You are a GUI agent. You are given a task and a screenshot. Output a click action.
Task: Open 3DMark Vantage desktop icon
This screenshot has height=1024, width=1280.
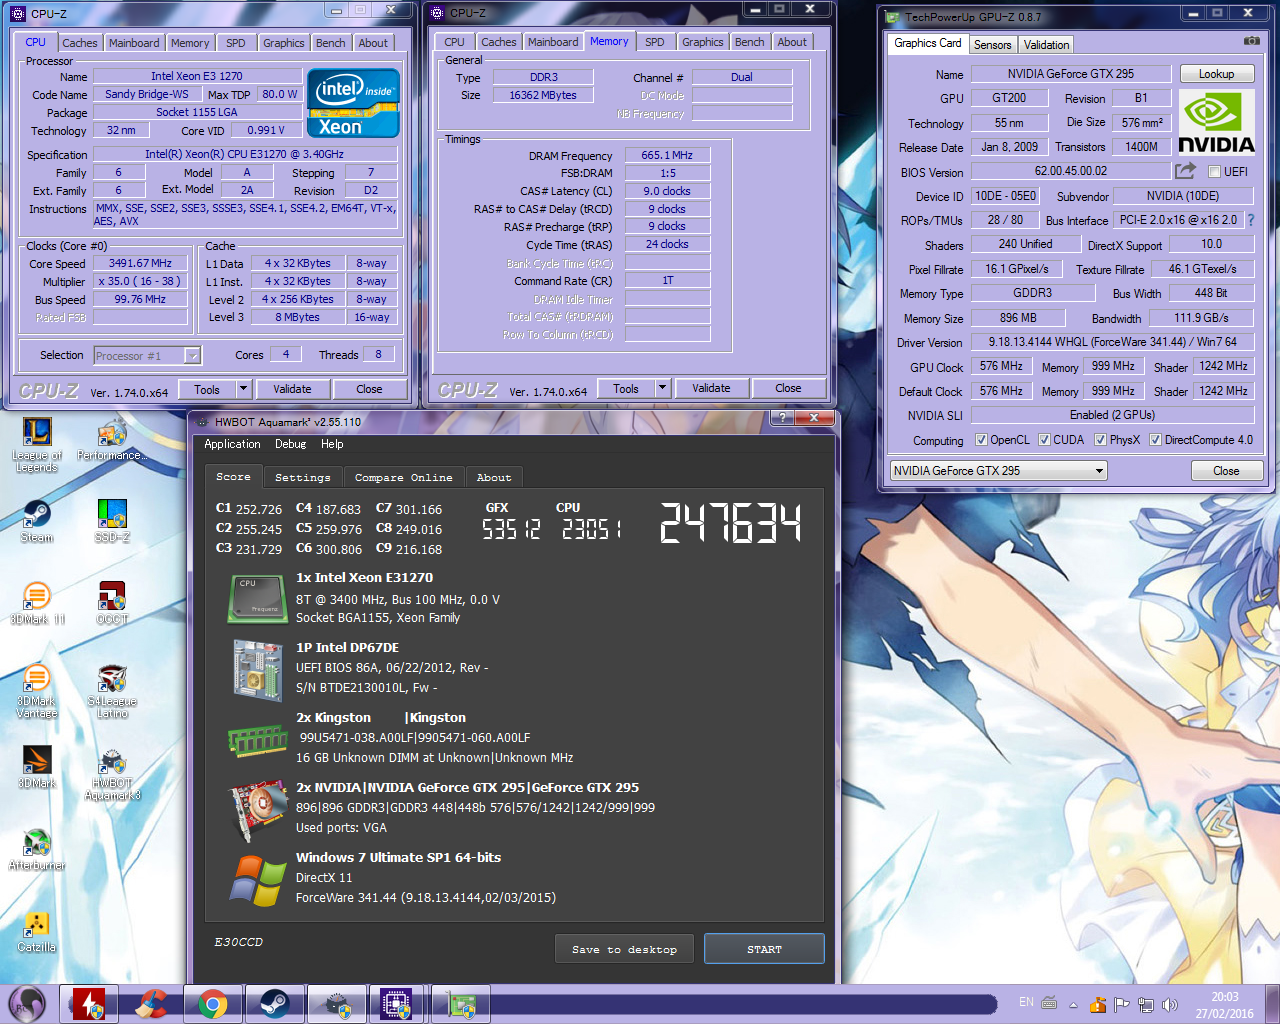[x=37, y=691]
